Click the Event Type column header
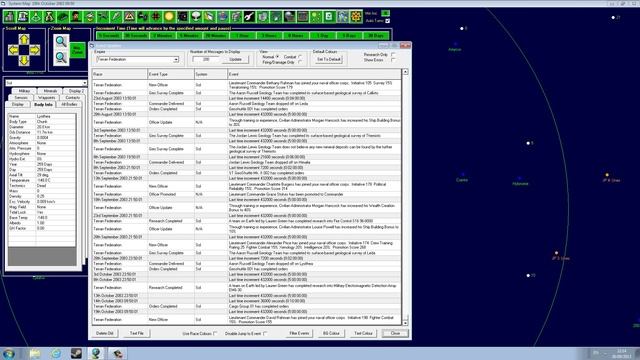640x360 pixels. (171, 74)
